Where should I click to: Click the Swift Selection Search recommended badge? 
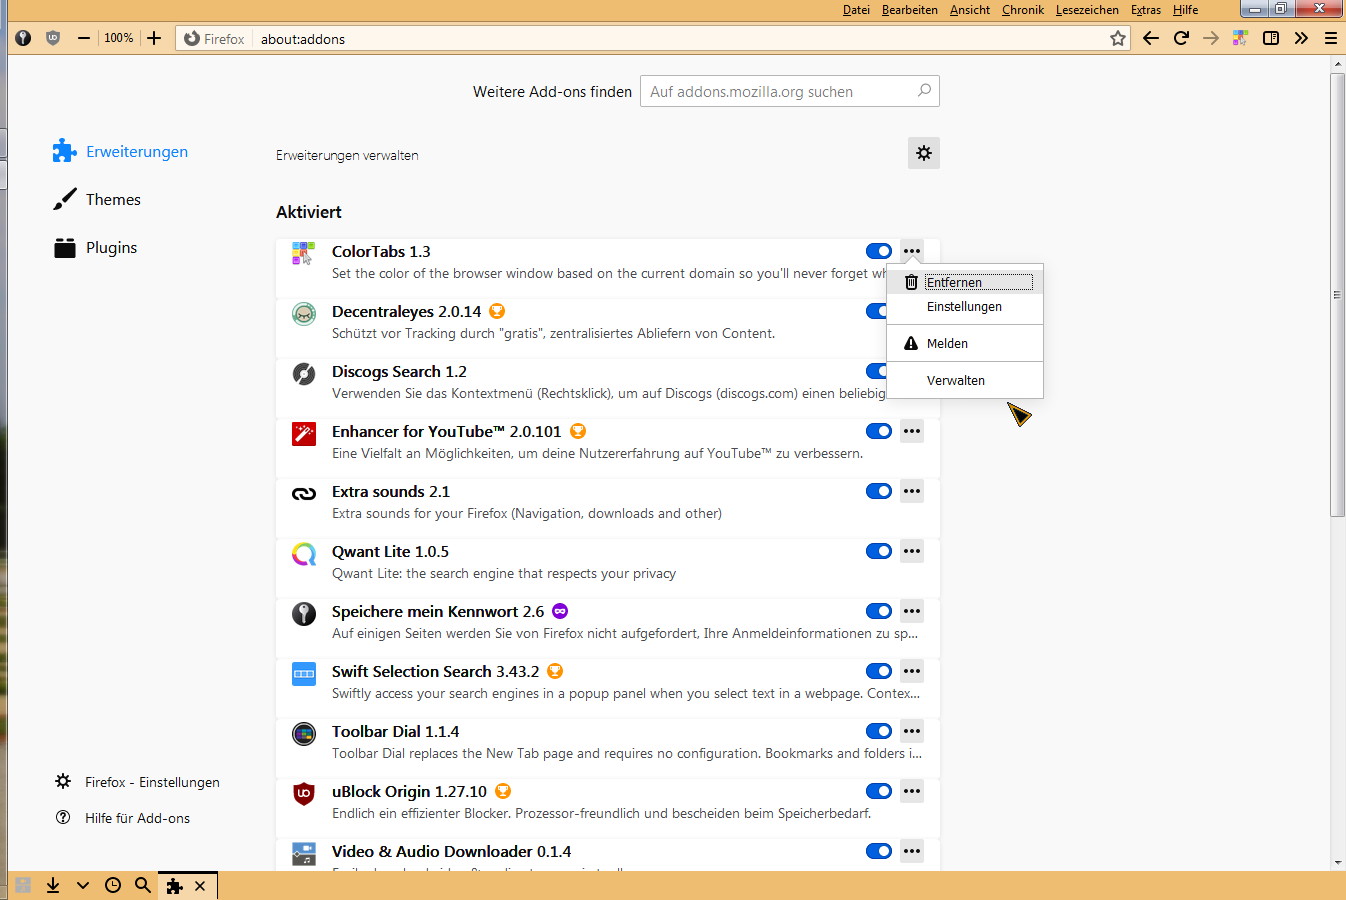pos(555,671)
